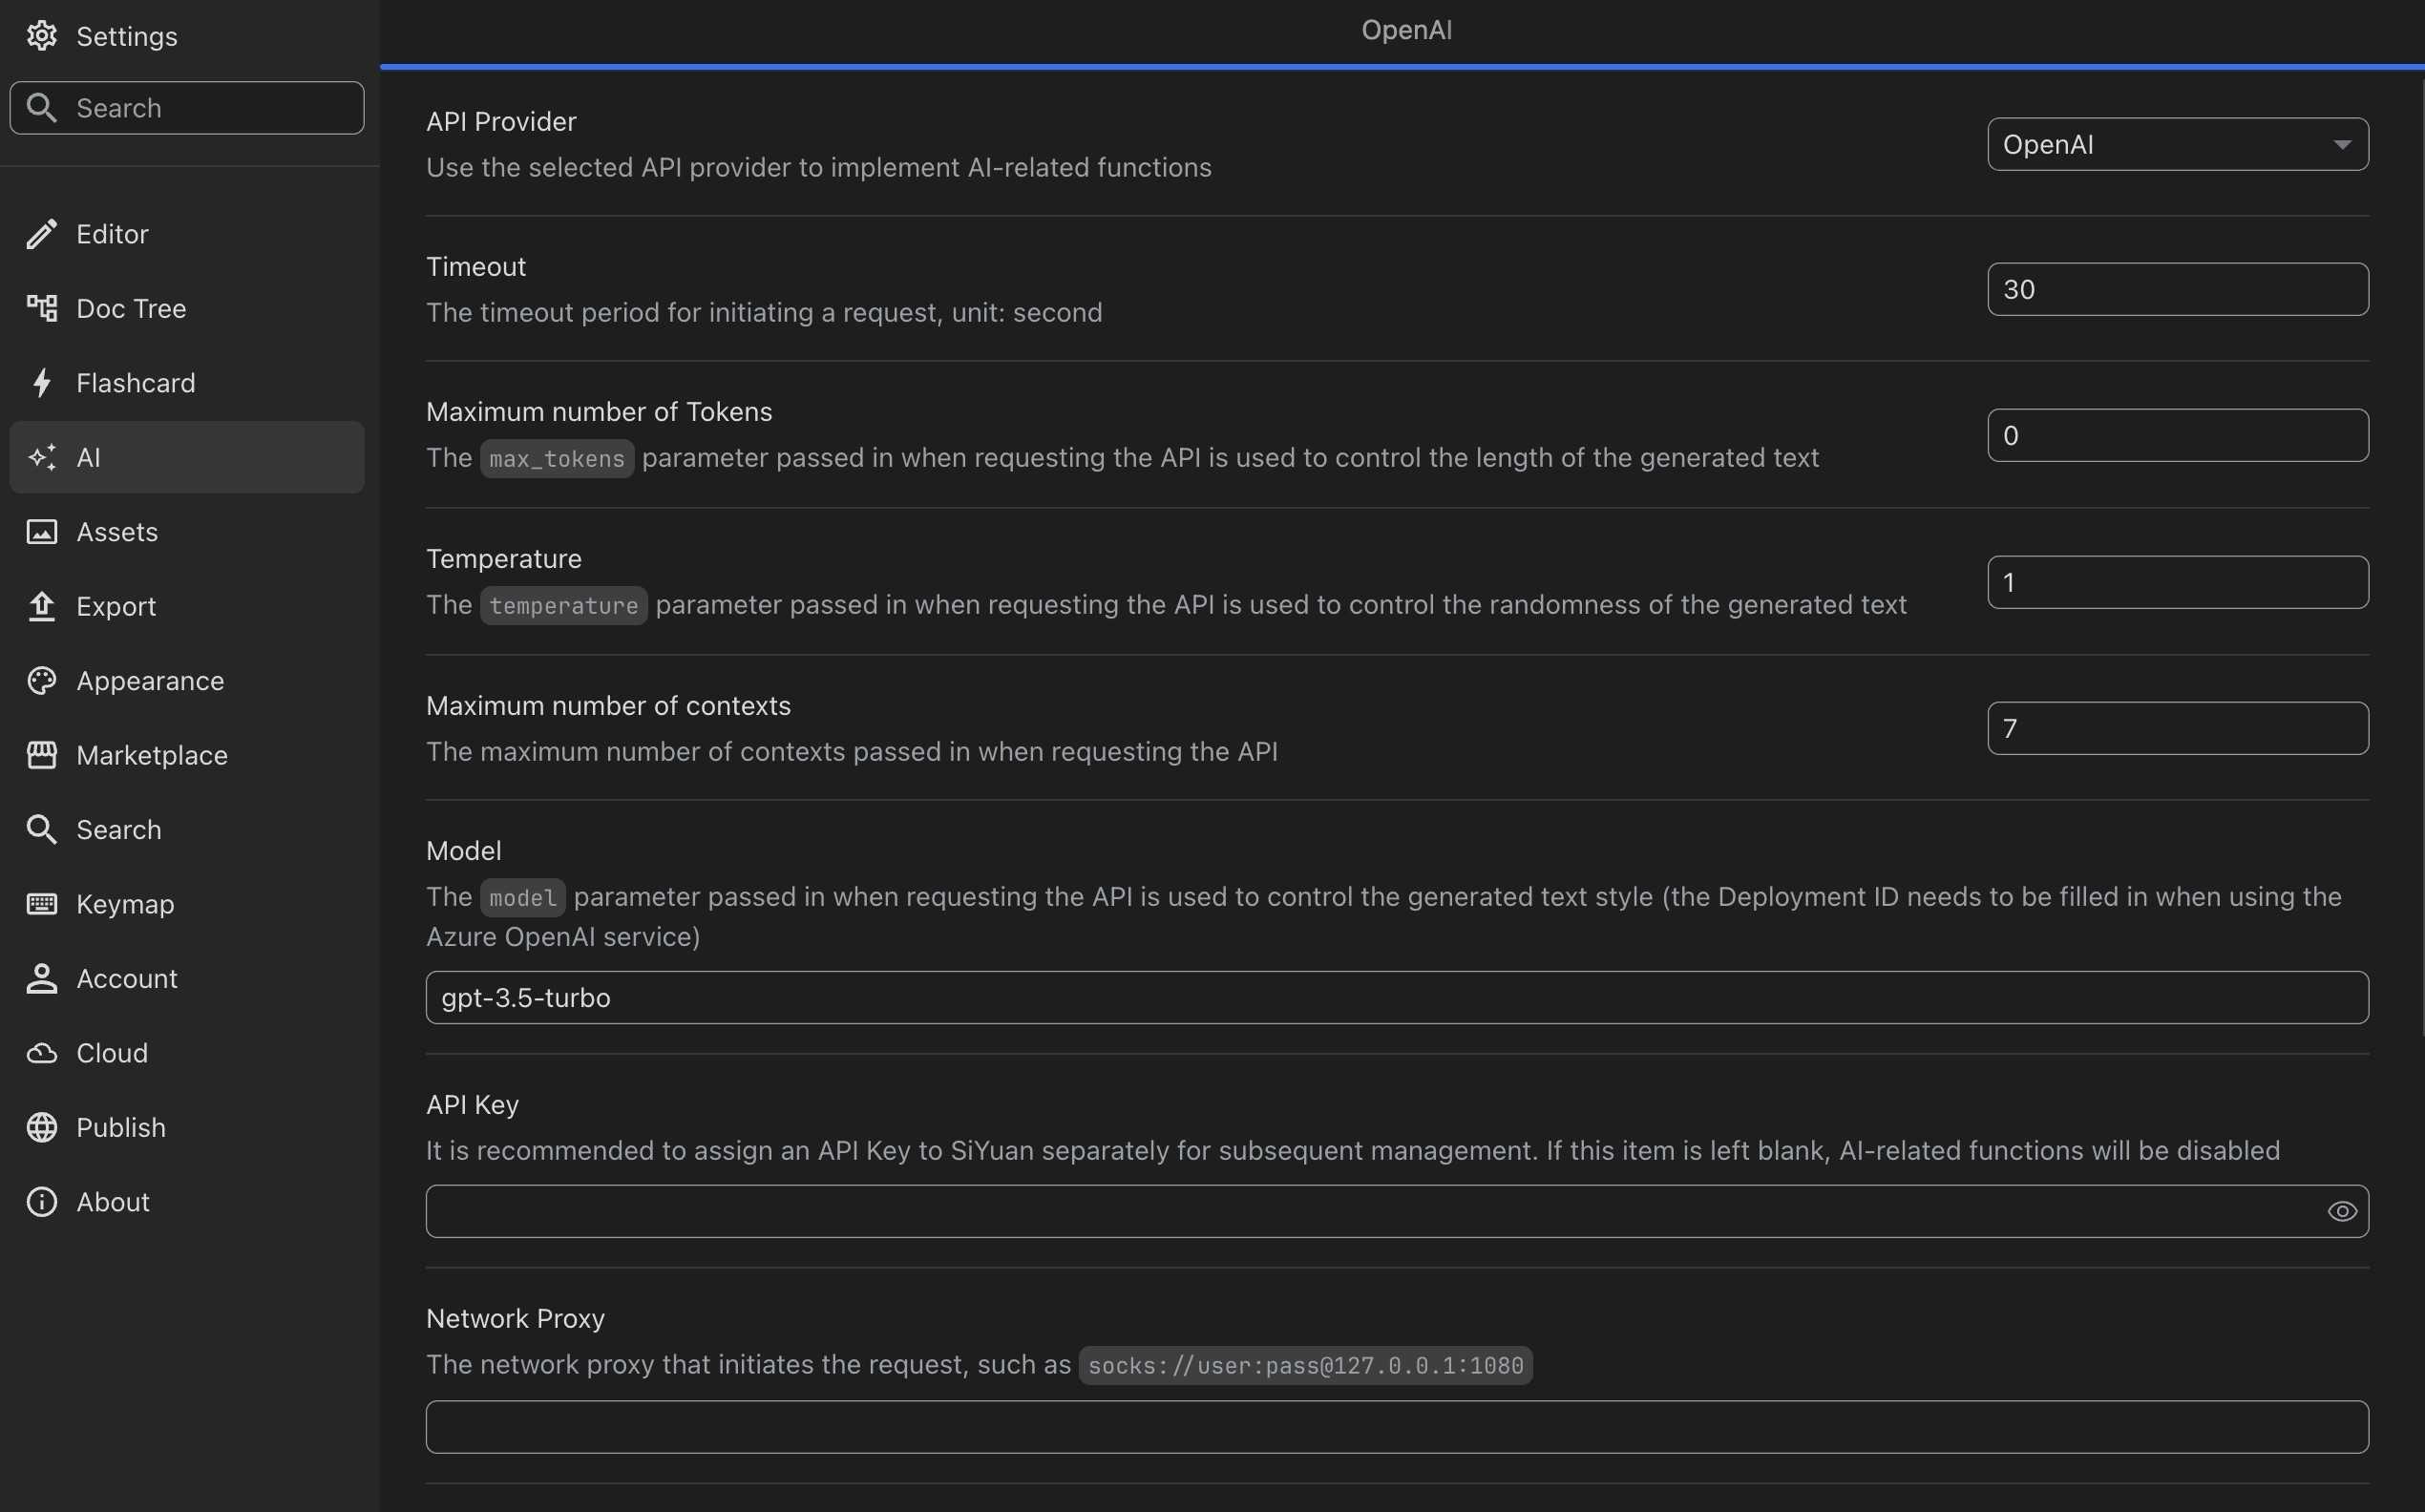The height and width of the screenshot is (1512, 2425).
Task: Click the Cloud icon
Action: (41, 1053)
